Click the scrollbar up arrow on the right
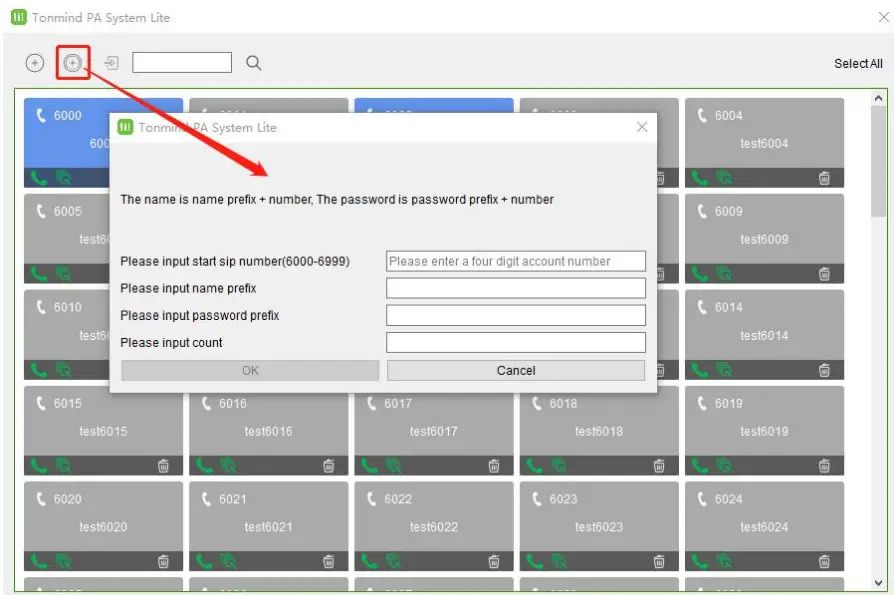The image size is (894, 595). point(879,97)
